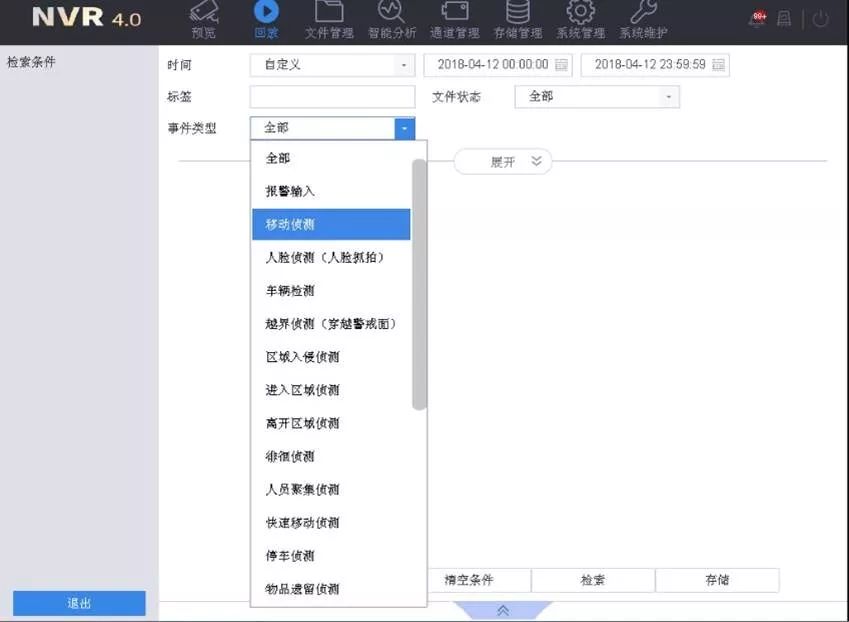The image size is (849, 622).
Task: Open calendar picker for end date 23:59:59
Action: 718,65
